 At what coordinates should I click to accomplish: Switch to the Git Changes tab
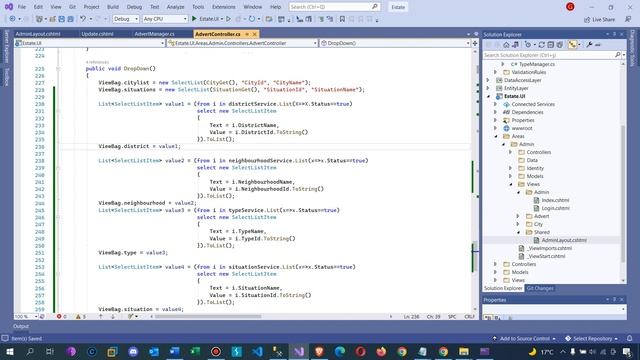(x=540, y=288)
